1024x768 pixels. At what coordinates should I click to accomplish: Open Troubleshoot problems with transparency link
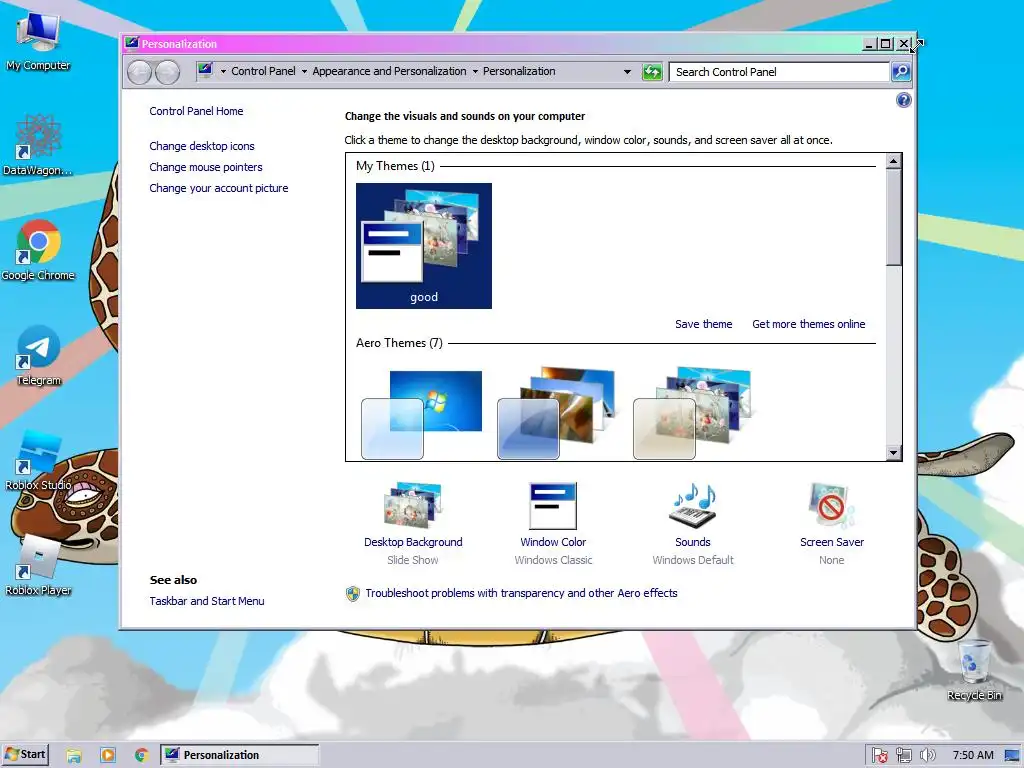(521, 593)
